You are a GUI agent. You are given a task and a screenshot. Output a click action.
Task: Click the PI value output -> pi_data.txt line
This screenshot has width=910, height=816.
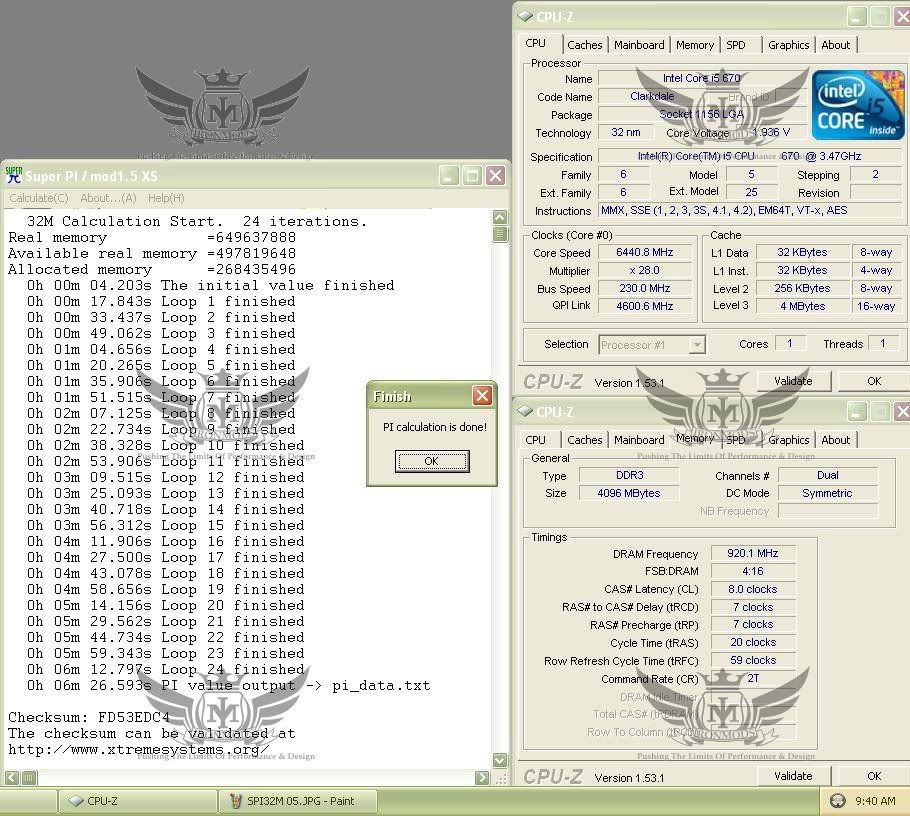[x=229, y=685]
